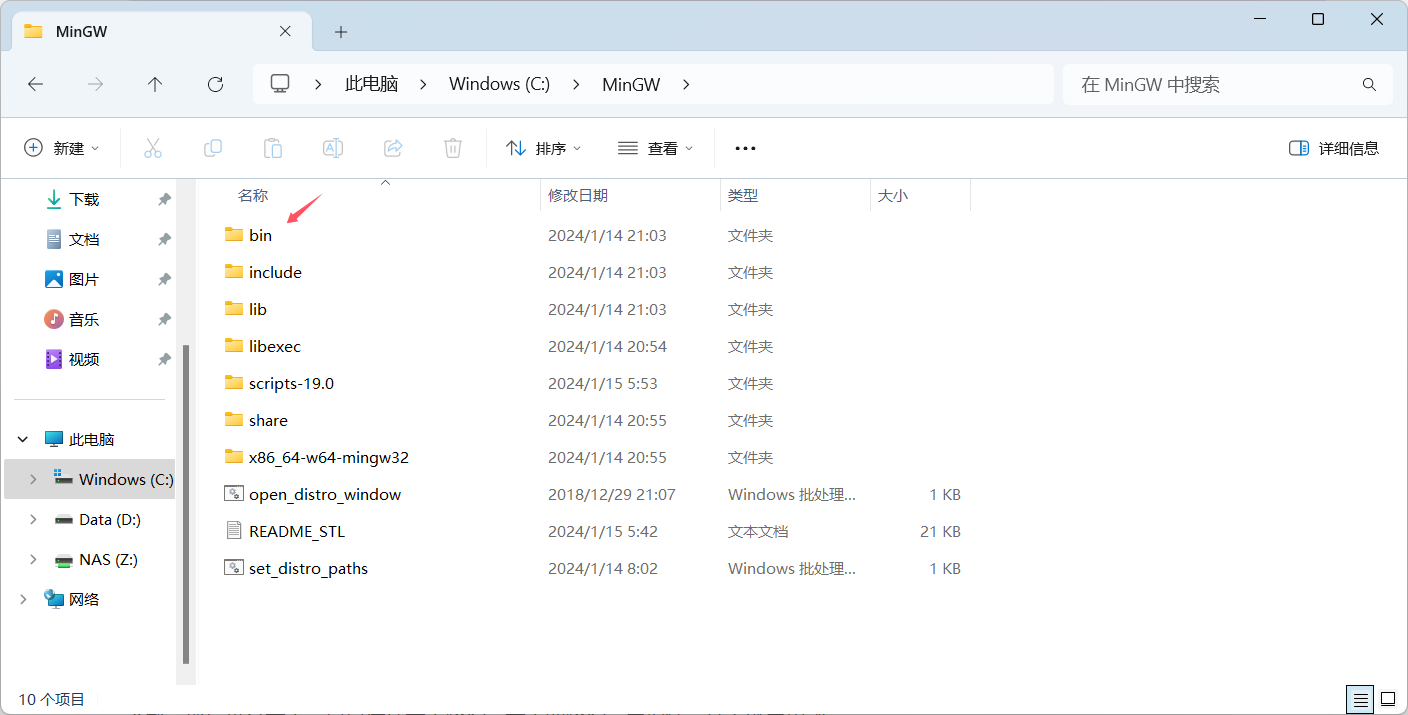Select the bin folder icon
The height and width of the screenshot is (715, 1408).
tap(234, 234)
